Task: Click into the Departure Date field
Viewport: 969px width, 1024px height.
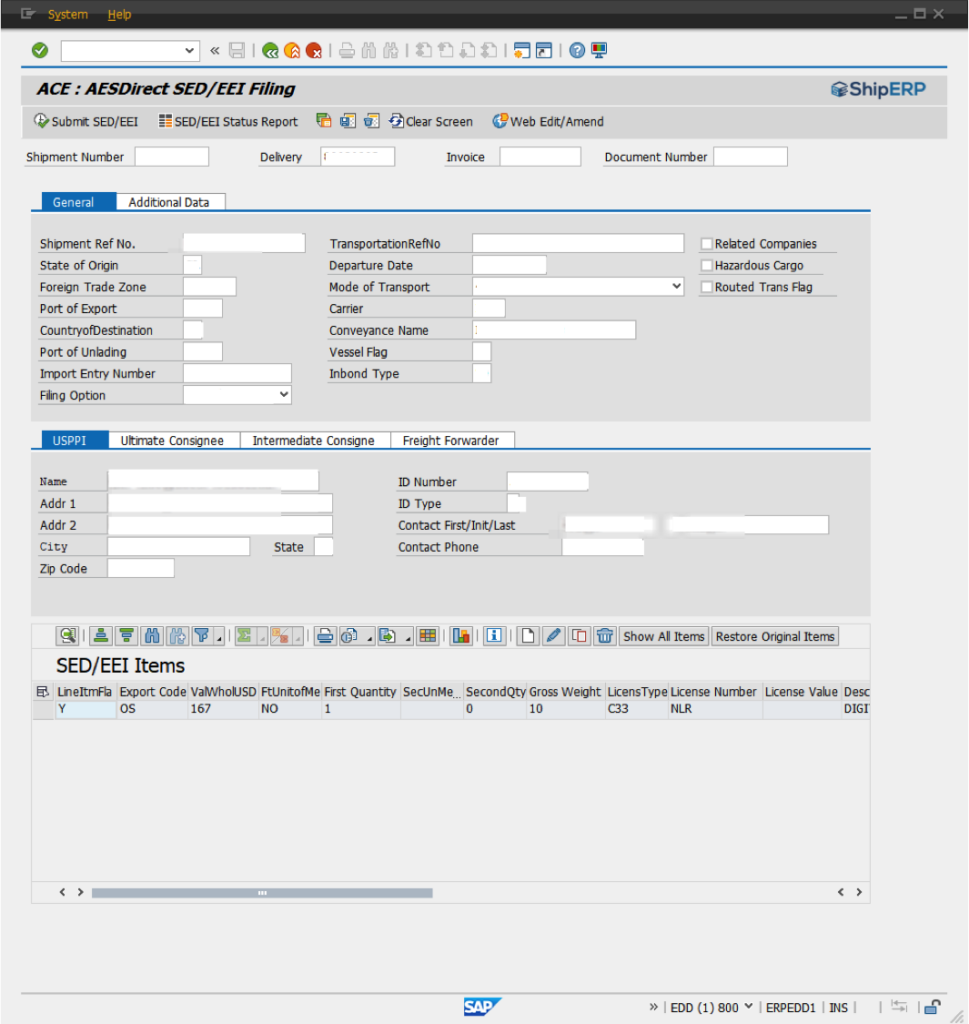Action: pyautogui.click(x=509, y=265)
